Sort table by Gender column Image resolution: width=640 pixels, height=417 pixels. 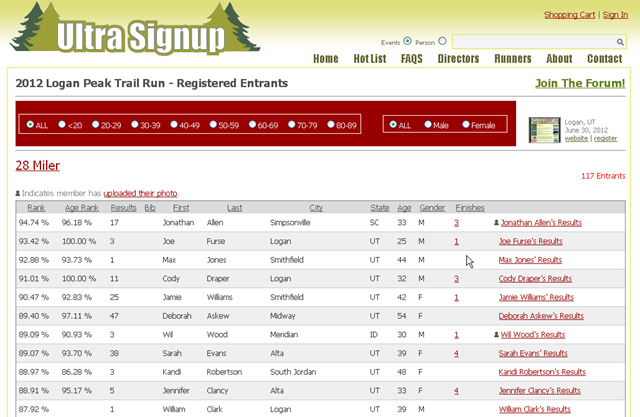click(x=432, y=208)
